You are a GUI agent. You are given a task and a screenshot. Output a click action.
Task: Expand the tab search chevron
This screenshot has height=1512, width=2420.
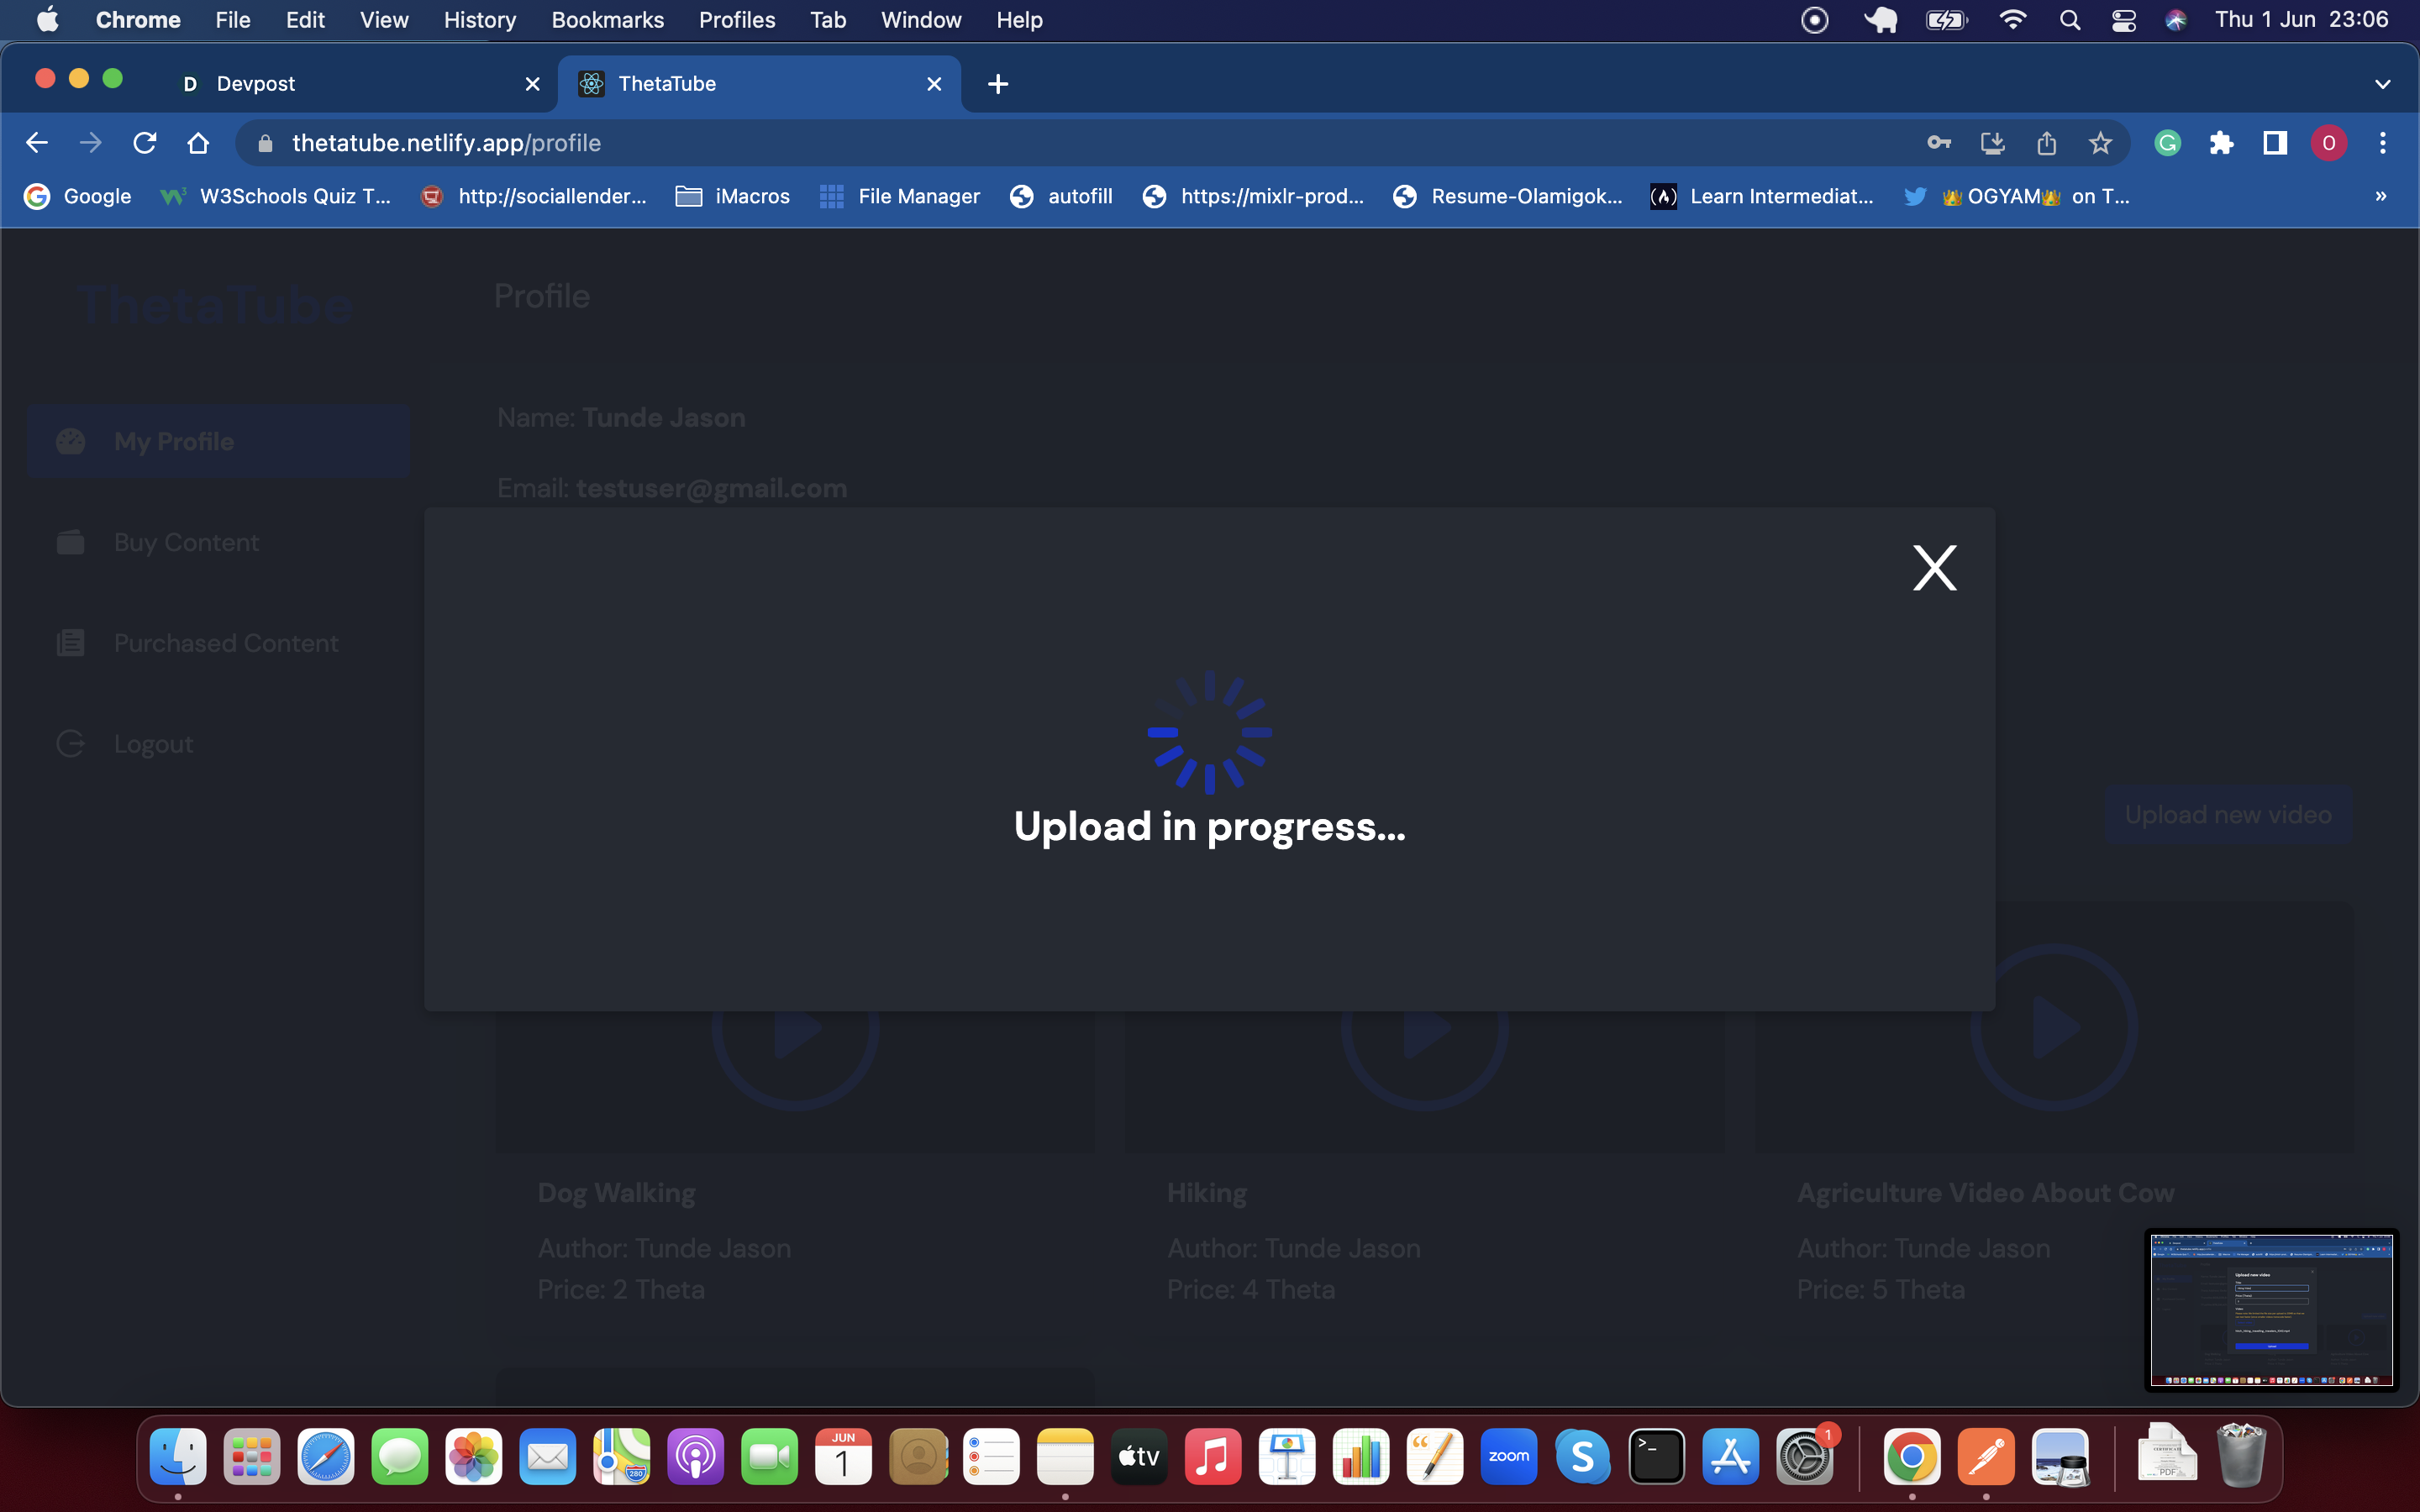coord(2382,84)
